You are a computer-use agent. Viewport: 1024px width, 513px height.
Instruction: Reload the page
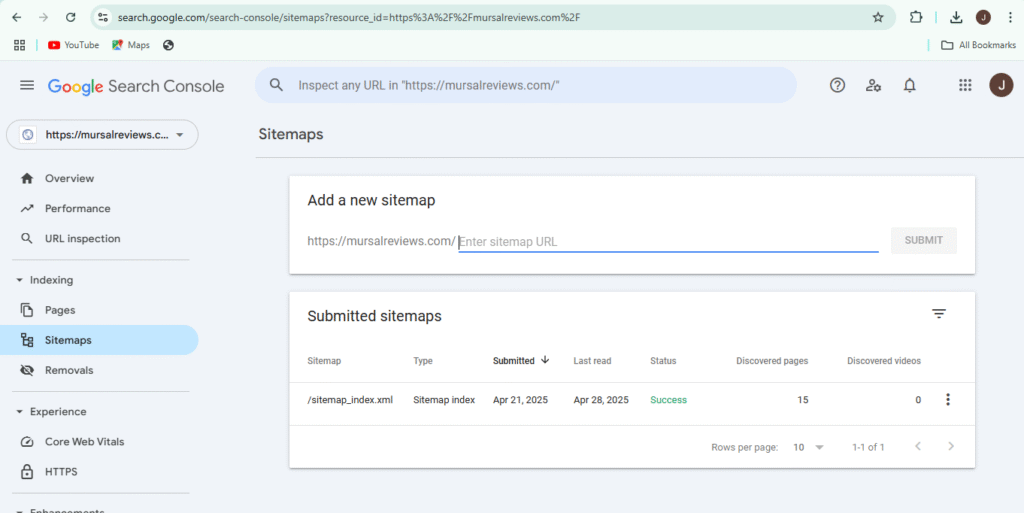[x=71, y=18]
